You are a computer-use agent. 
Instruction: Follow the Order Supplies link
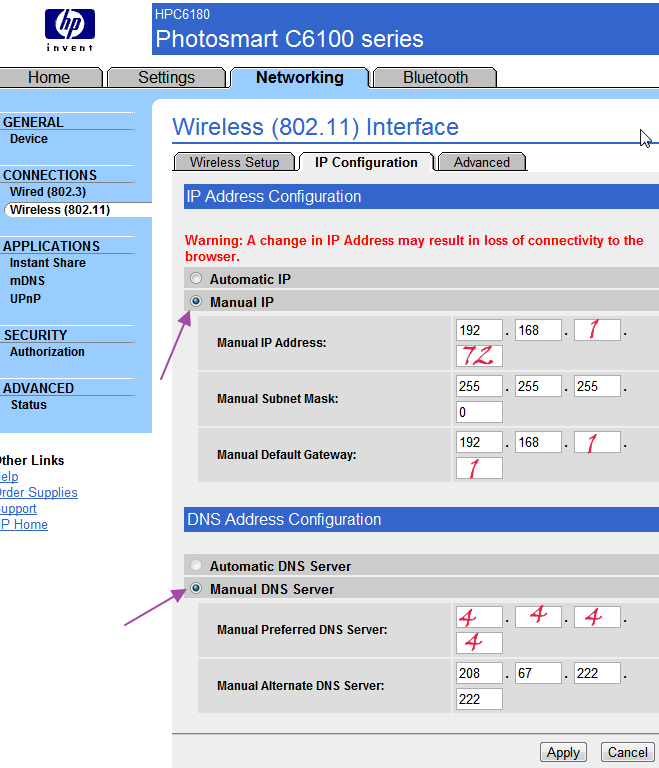pos(38,492)
